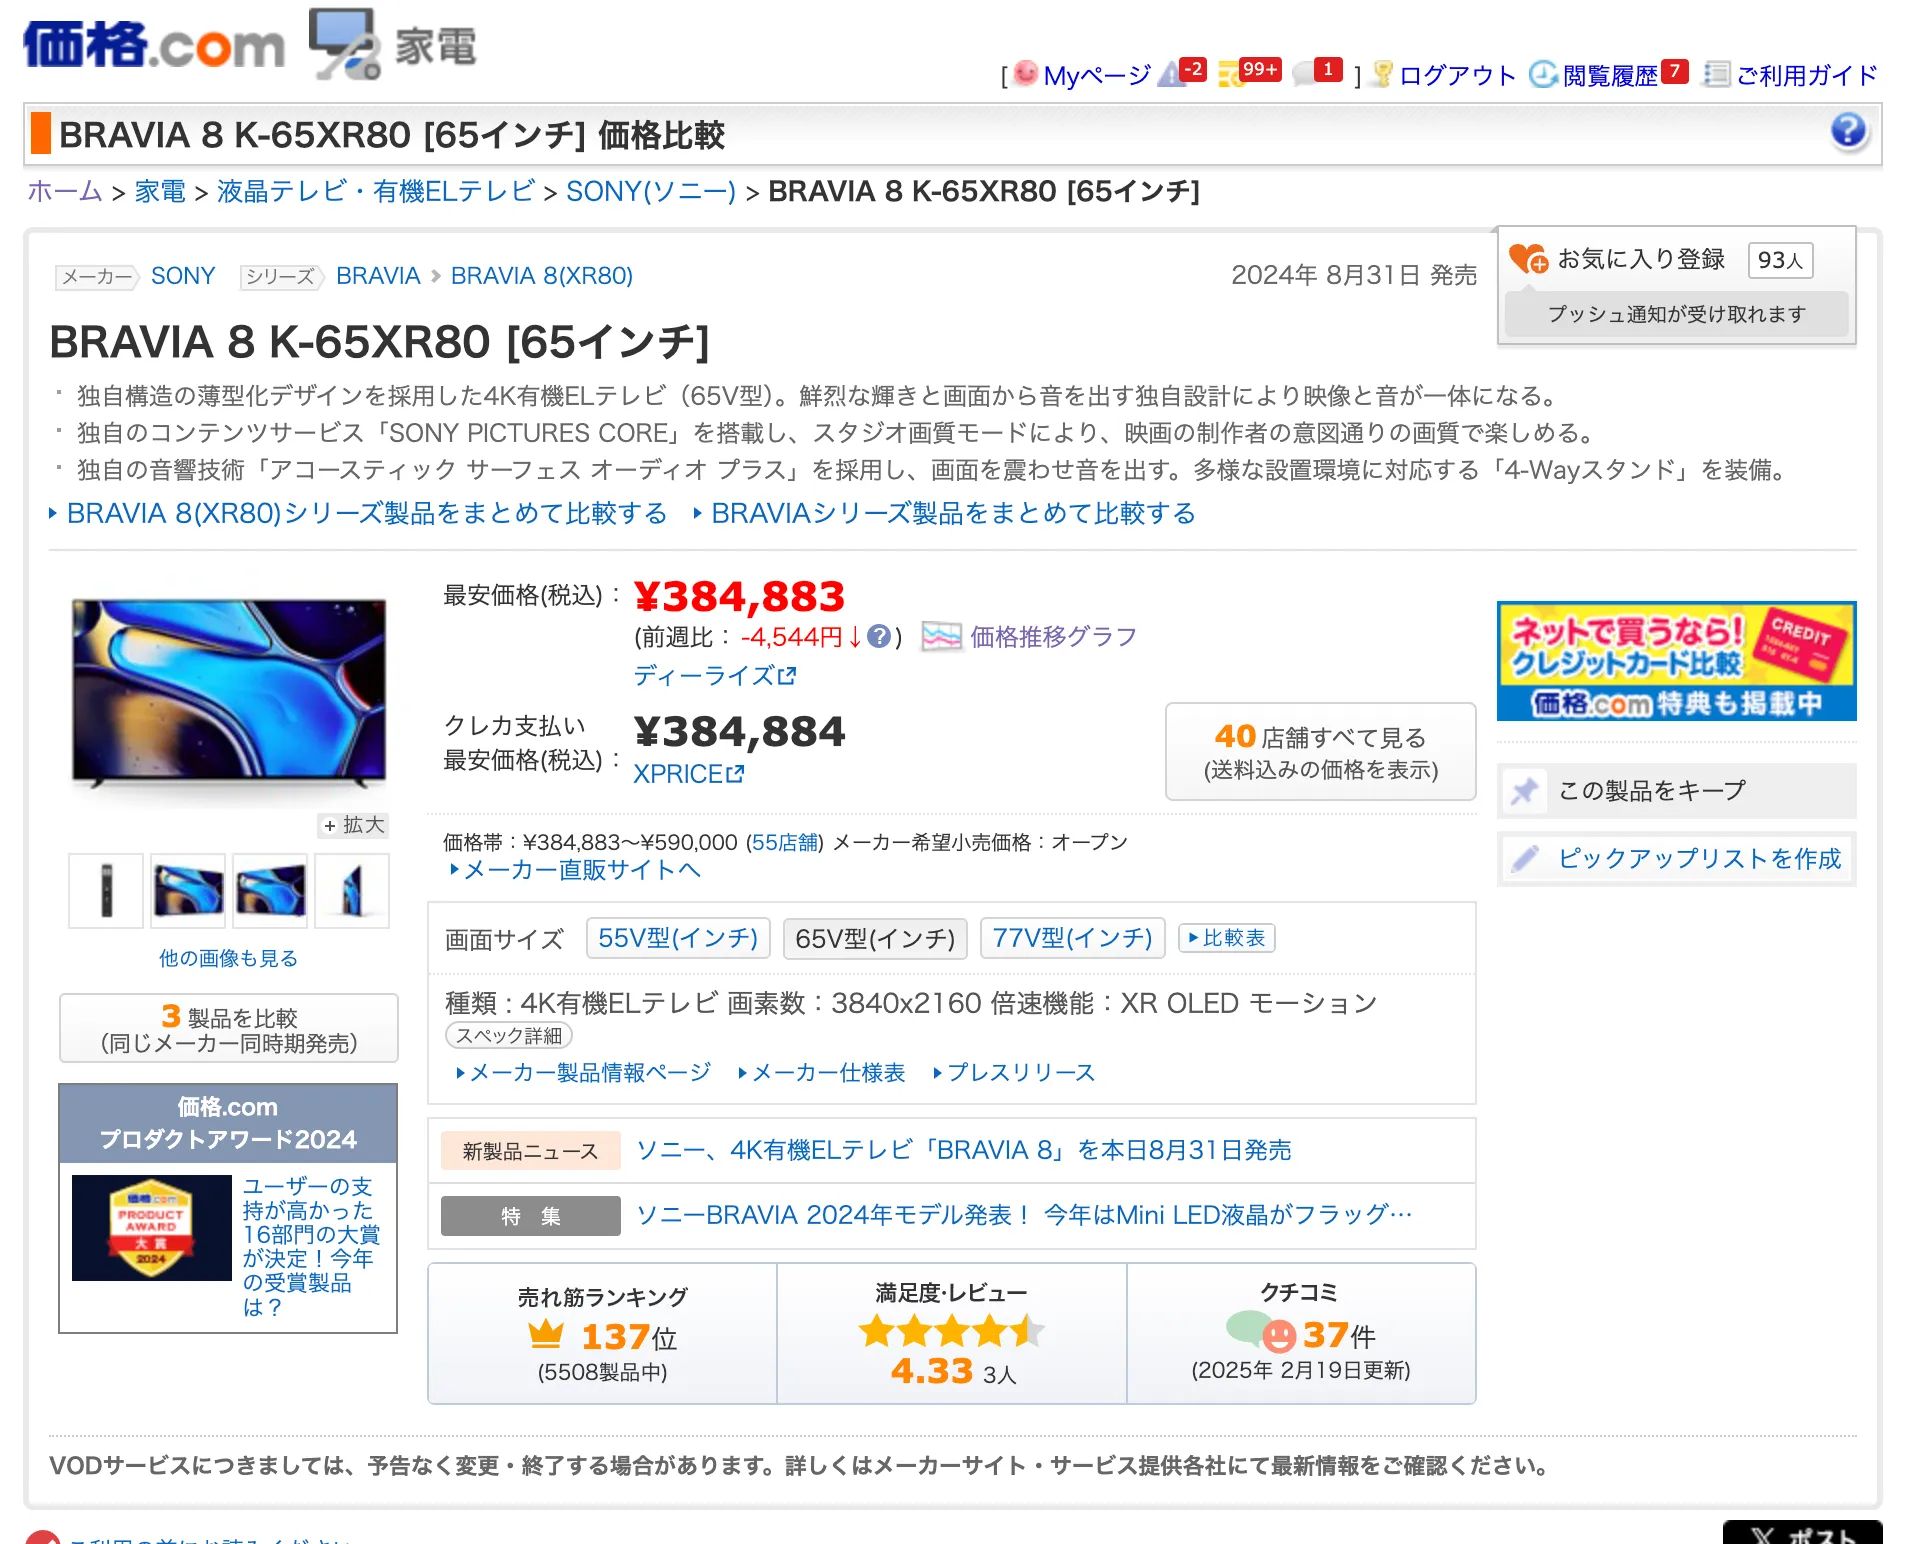Select the 77V型 screen size option
Image resolution: width=1916 pixels, height=1544 pixels.
1072,938
